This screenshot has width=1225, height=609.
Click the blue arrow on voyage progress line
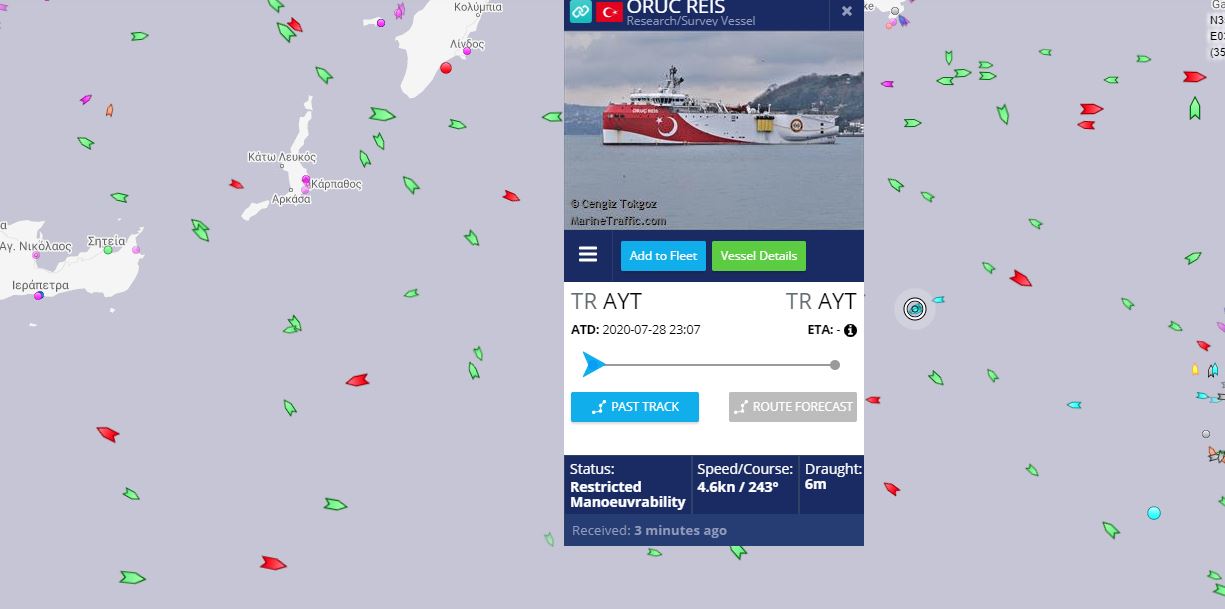[594, 365]
